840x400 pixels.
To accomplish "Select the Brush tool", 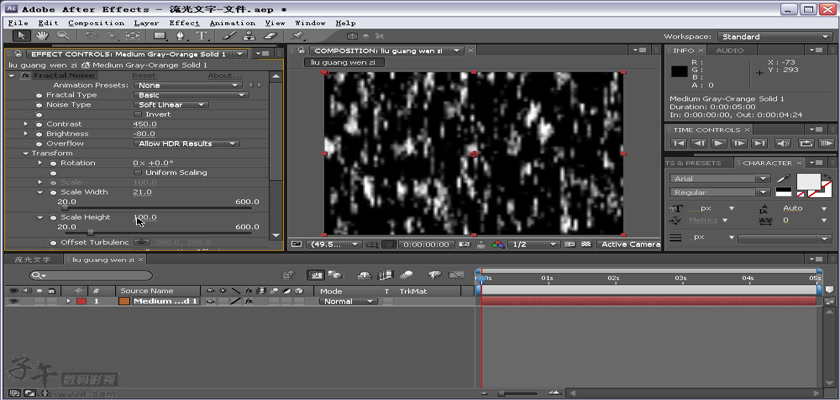I will click(x=229, y=36).
